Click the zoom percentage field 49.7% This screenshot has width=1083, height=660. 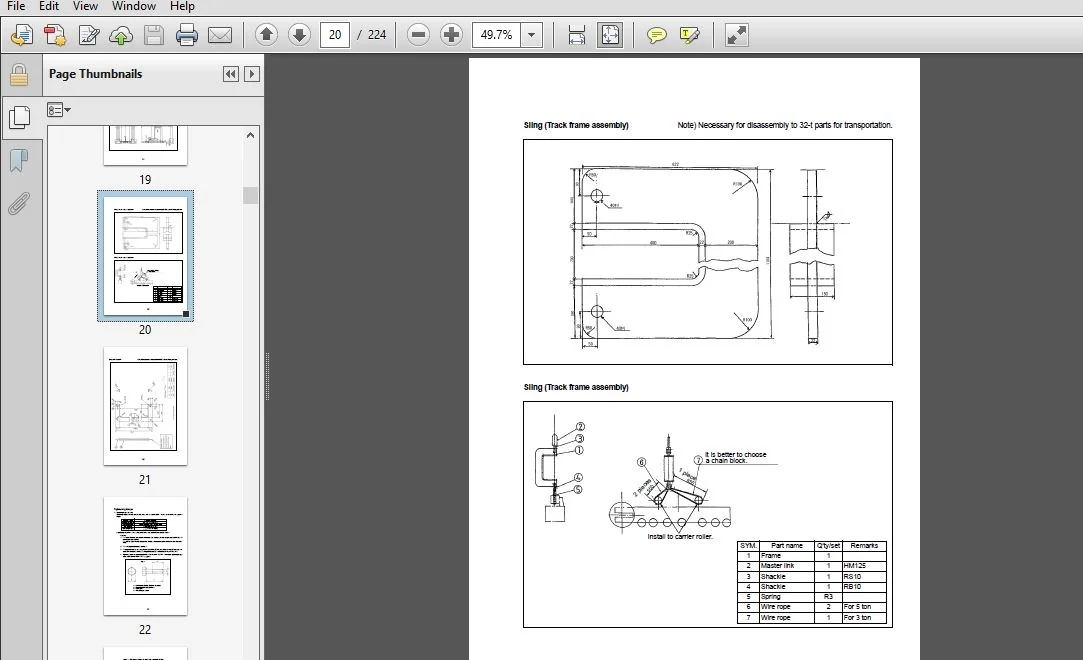coord(496,35)
